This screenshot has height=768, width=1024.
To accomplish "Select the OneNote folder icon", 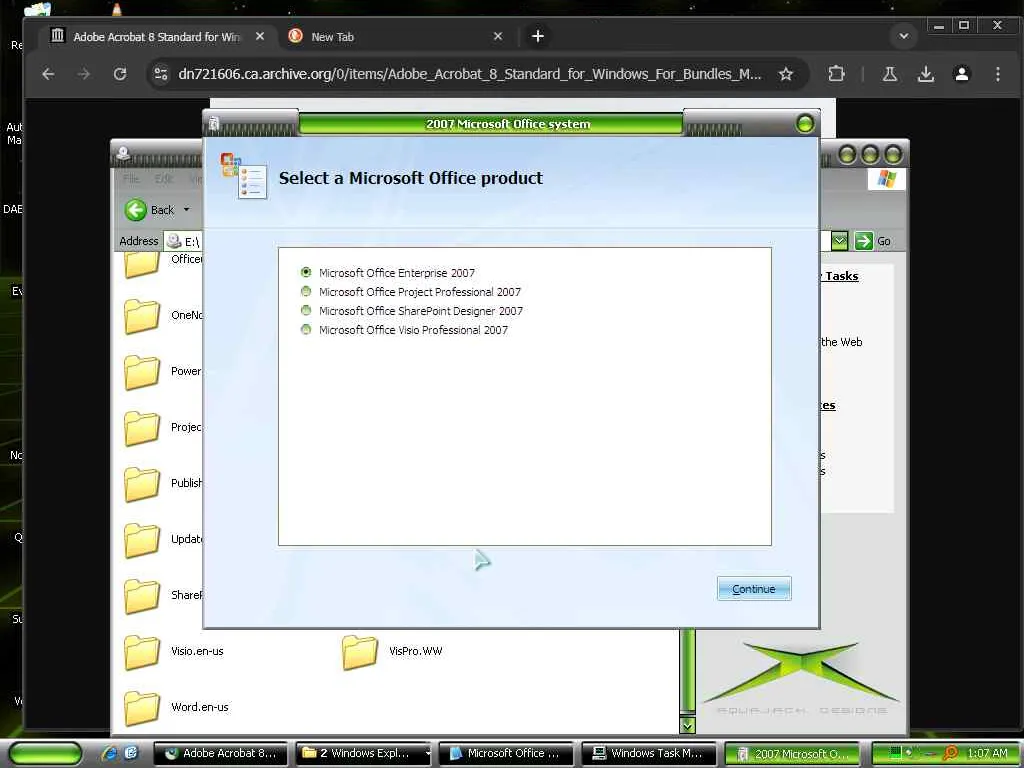I will (x=142, y=315).
